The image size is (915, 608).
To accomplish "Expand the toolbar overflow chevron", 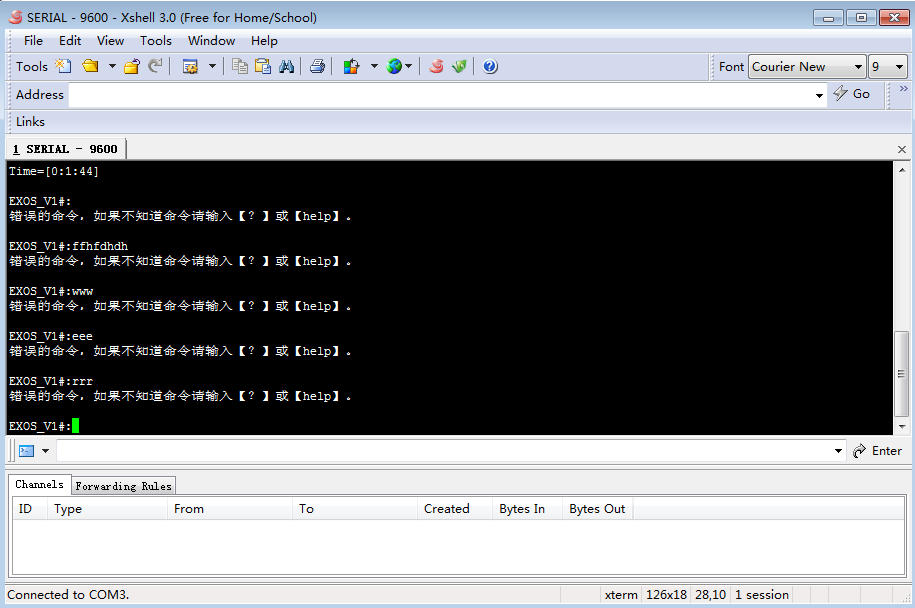I will [x=903, y=89].
